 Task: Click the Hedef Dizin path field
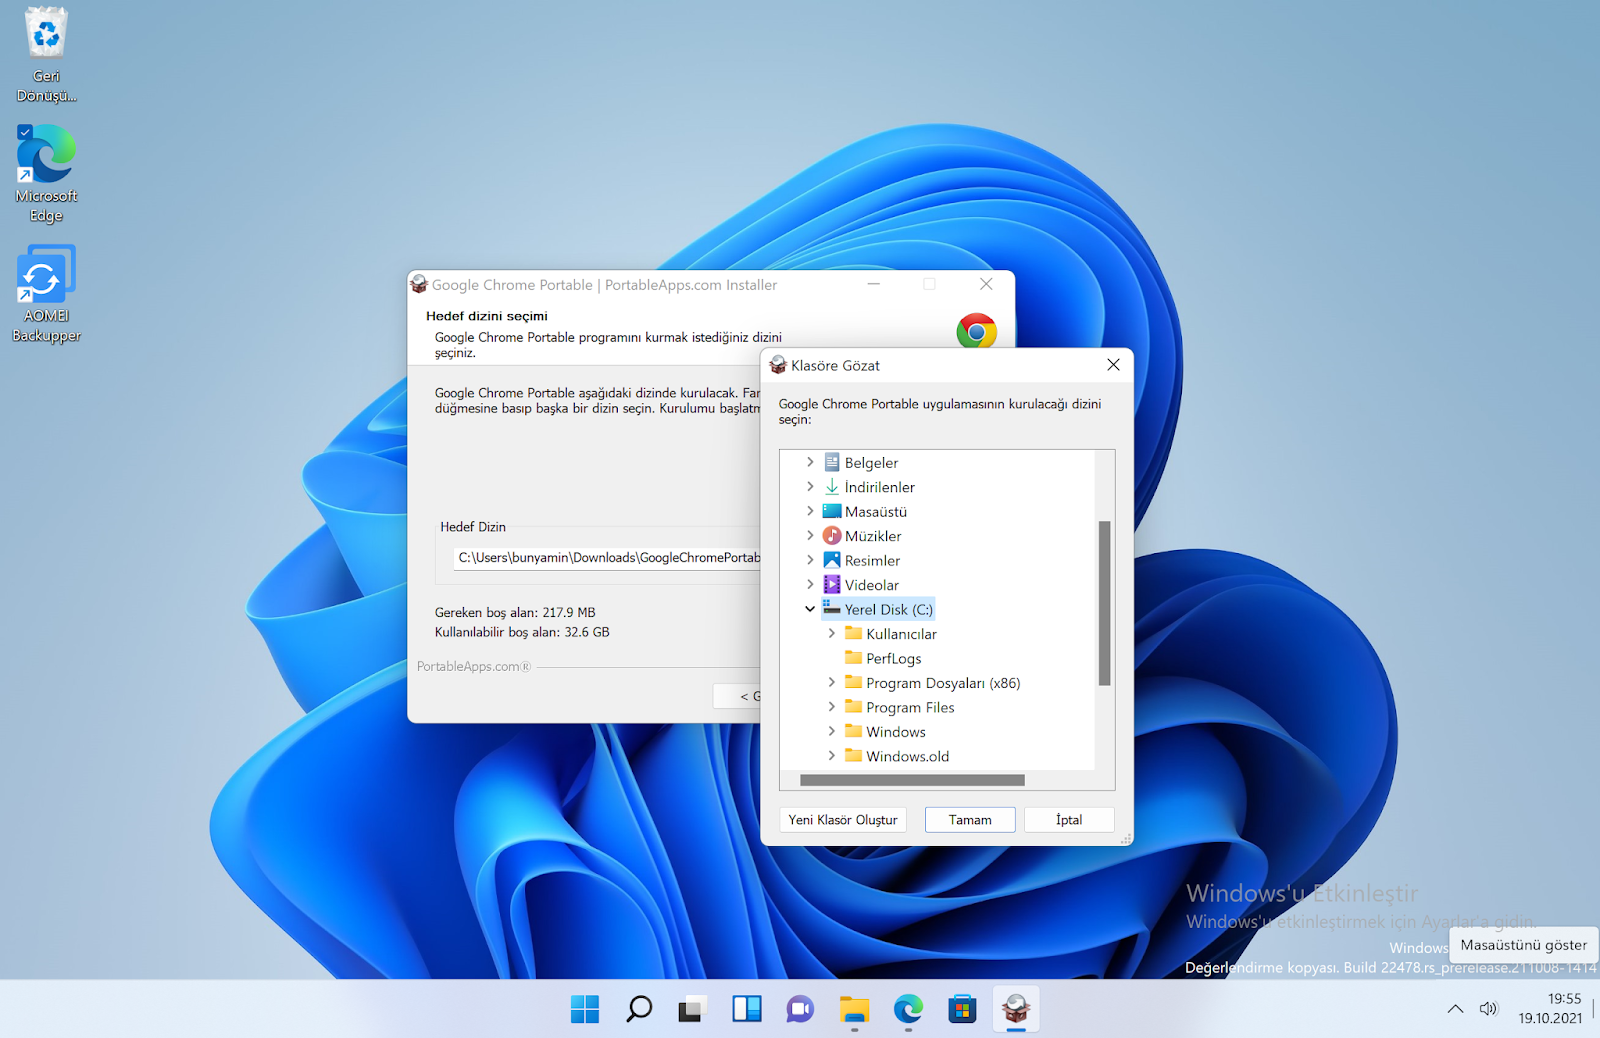607,558
